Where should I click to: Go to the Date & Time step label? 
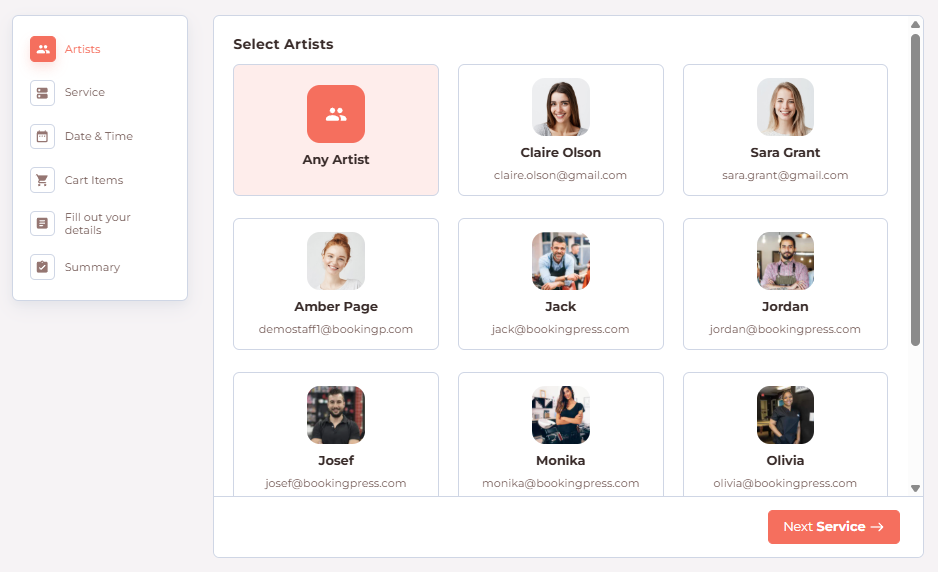99,136
